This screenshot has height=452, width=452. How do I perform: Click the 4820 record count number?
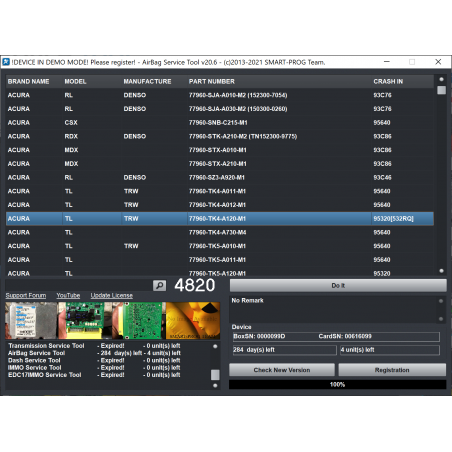tap(195, 285)
